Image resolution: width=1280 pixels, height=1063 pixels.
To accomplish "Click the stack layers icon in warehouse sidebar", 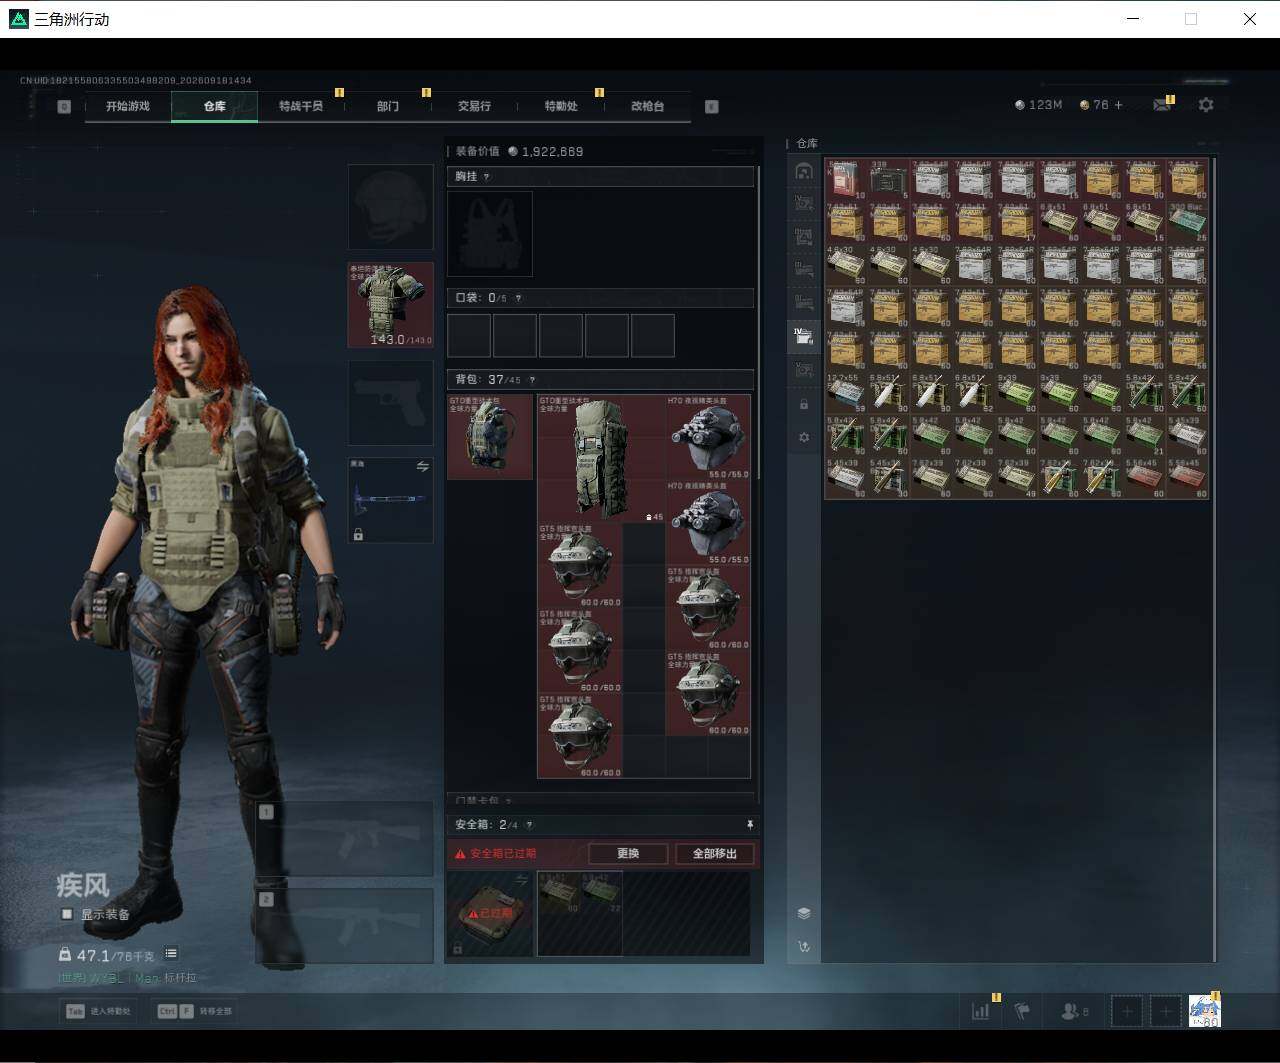I will click(804, 913).
